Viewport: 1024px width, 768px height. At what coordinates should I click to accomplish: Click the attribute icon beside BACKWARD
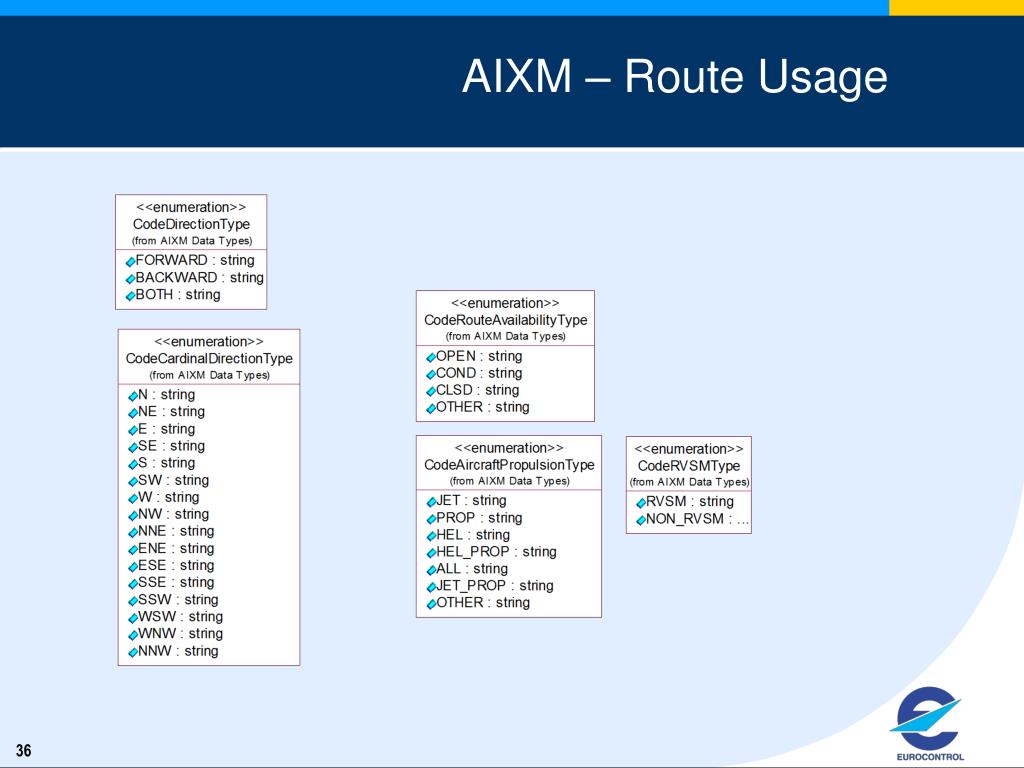point(130,279)
